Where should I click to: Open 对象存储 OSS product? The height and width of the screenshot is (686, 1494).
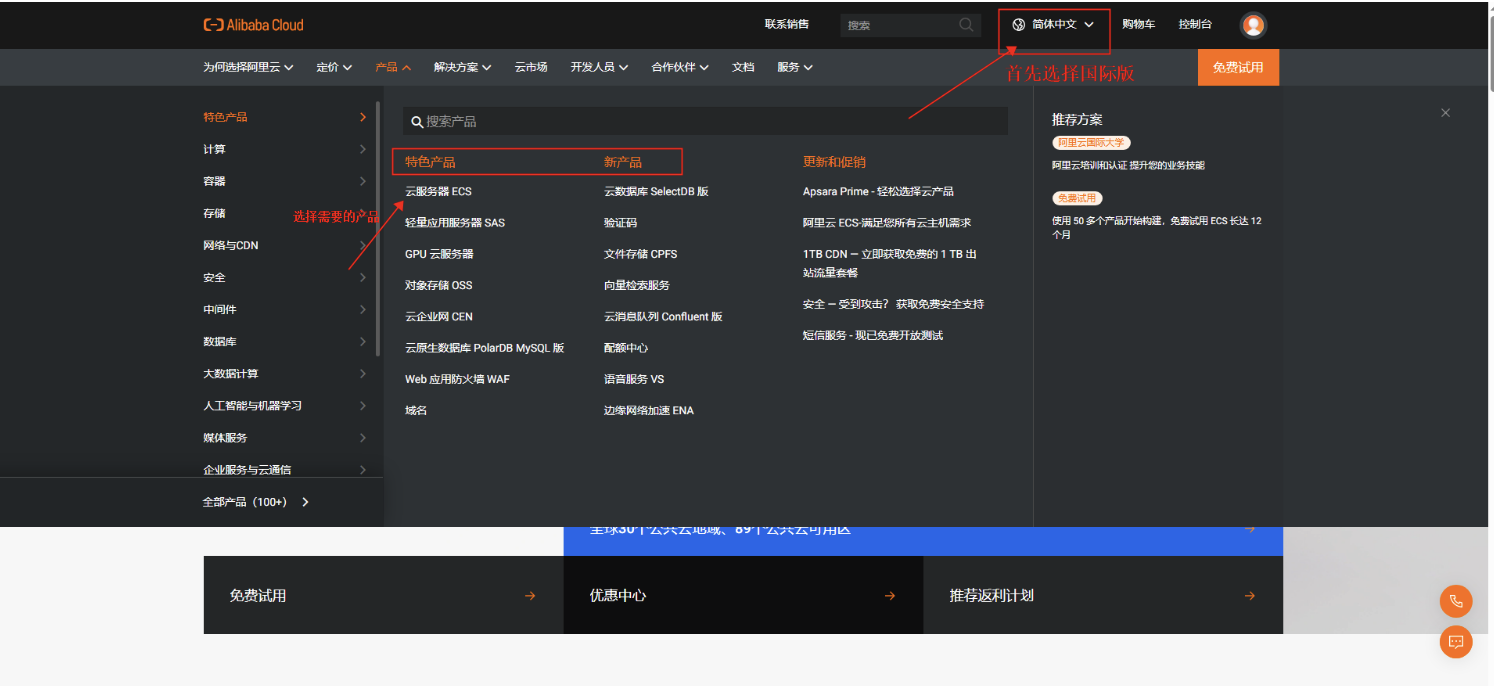pyautogui.click(x=438, y=285)
